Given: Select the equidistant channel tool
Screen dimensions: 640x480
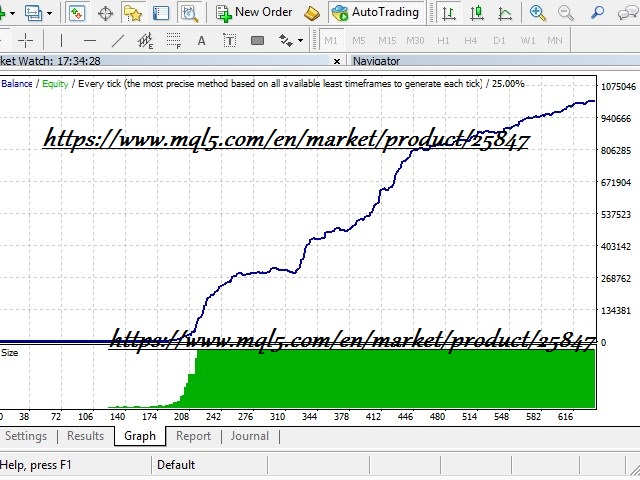Looking at the screenshot, I should pos(145,40).
